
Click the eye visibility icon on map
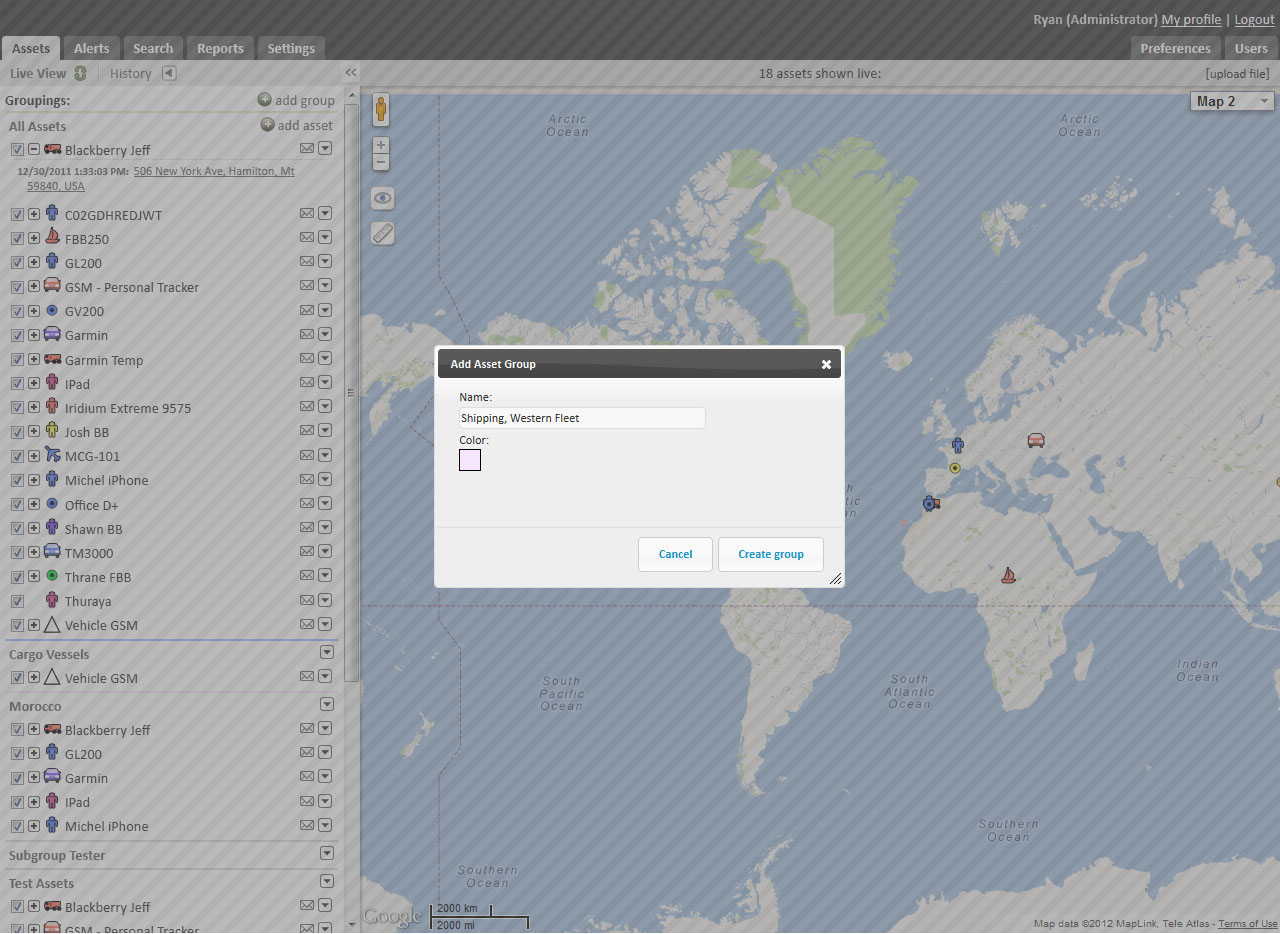click(383, 198)
